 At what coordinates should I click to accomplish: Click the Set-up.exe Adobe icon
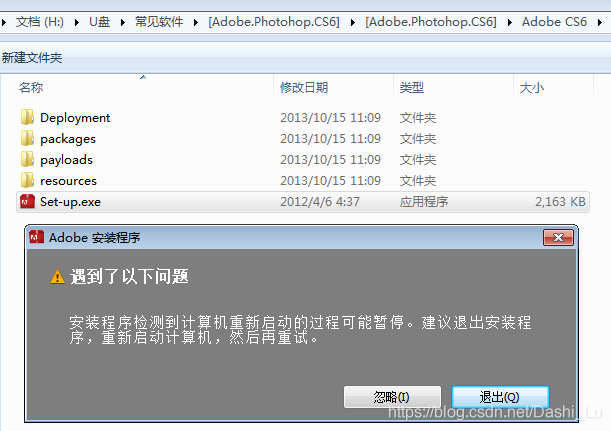(27, 202)
